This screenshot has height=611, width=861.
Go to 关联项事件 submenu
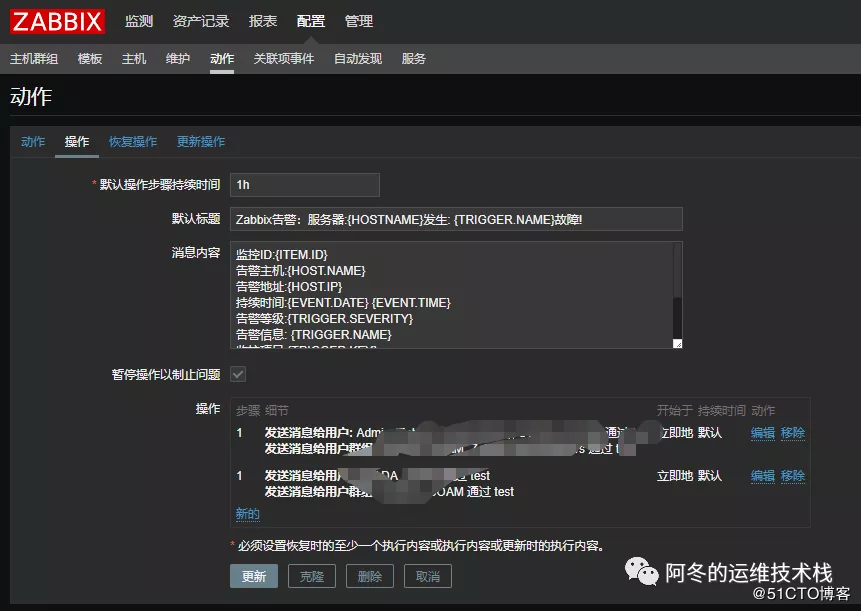coord(284,59)
